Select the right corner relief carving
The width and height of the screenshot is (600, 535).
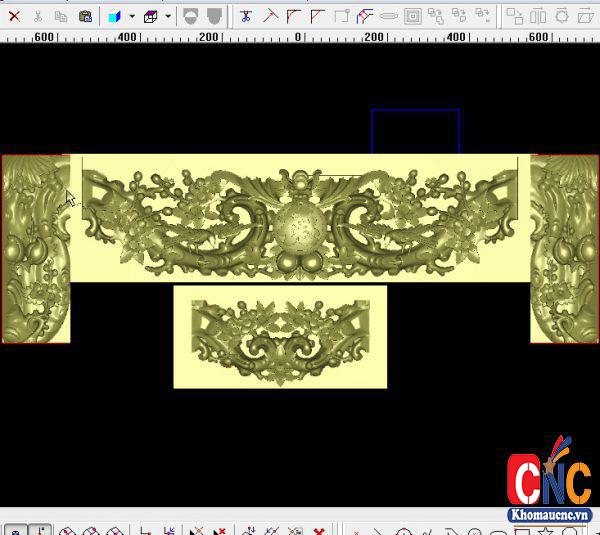(x=565, y=249)
